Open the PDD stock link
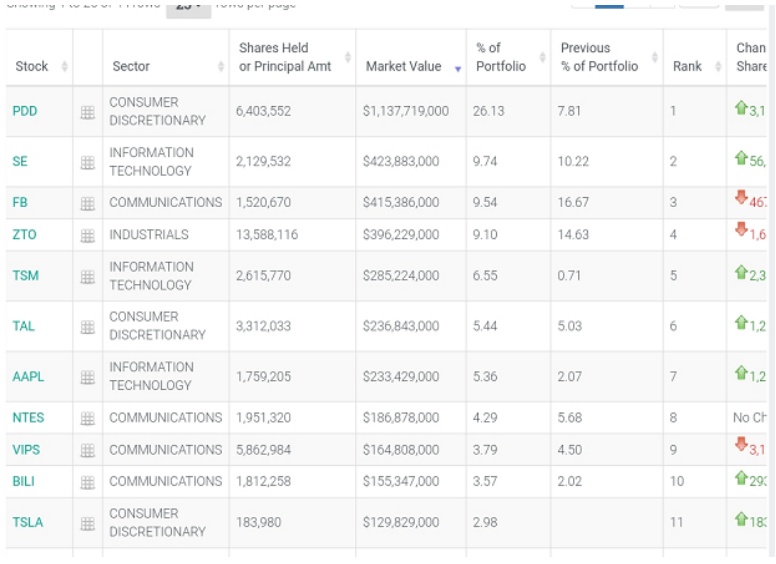The width and height of the screenshot is (776, 564). click(25, 111)
